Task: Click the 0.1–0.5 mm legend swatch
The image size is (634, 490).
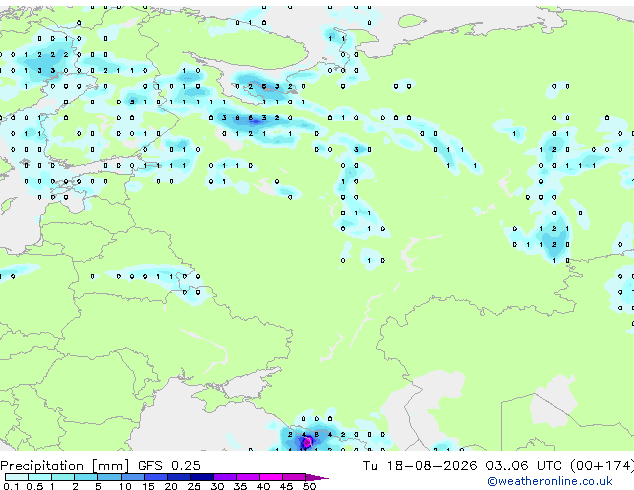Action: point(17,477)
